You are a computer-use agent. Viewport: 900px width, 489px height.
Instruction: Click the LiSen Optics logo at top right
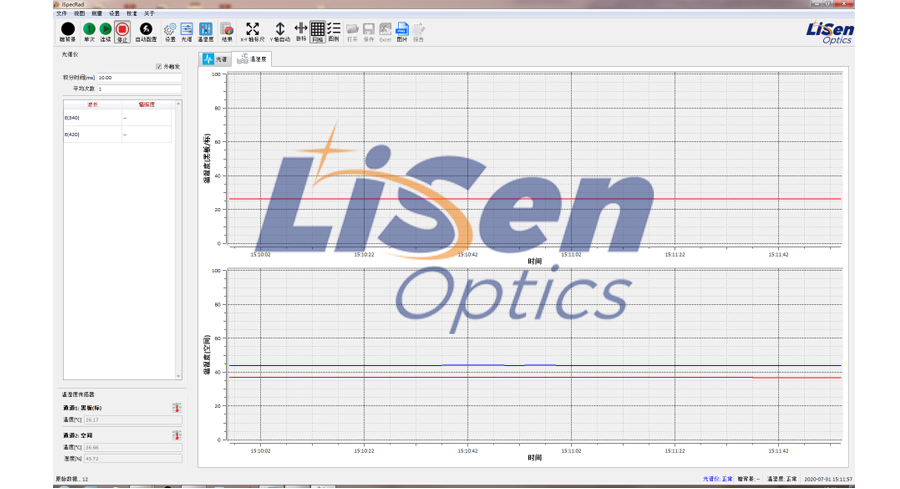pyautogui.click(x=829, y=32)
